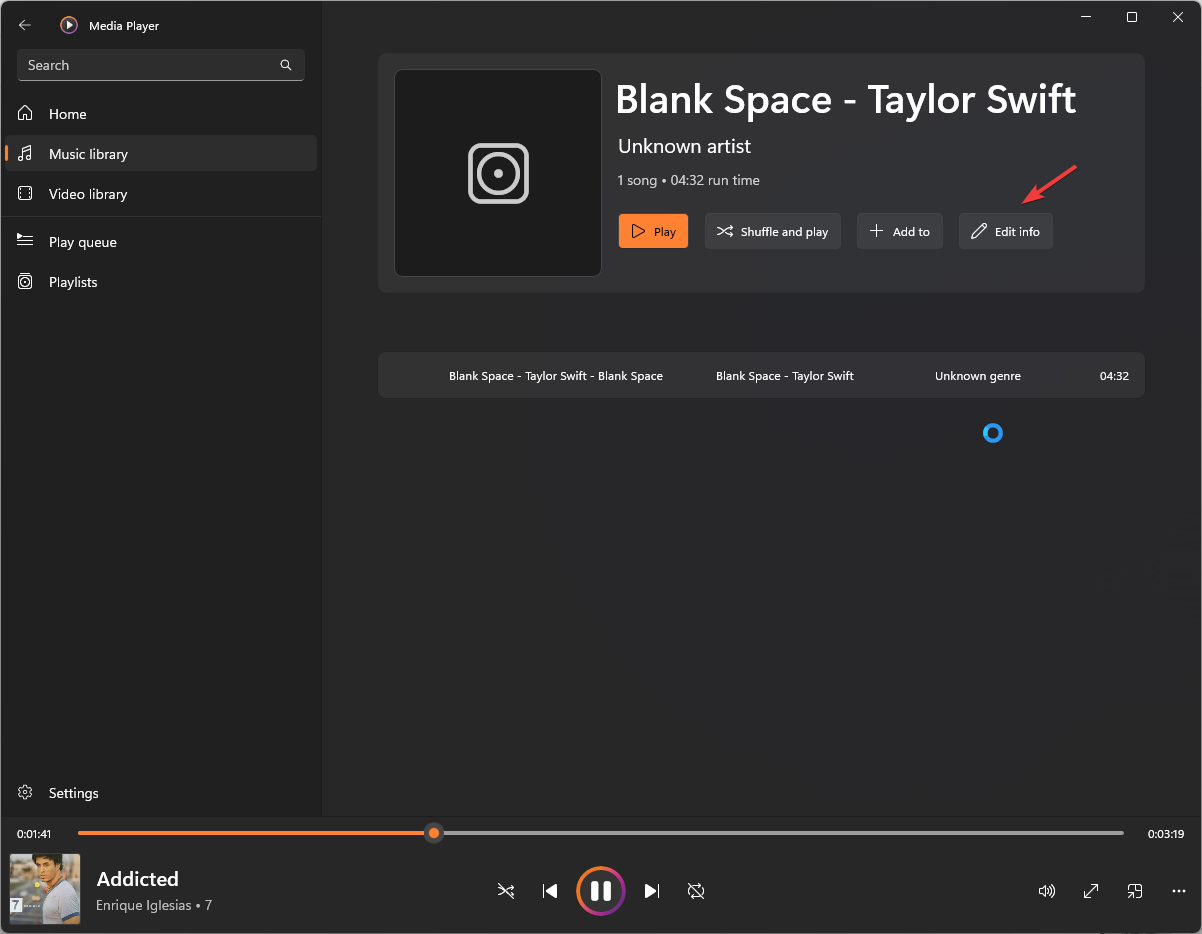Image resolution: width=1202 pixels, height=934 pixels.
Task: Toggle repeat mode
Action: tap(696, 891)
